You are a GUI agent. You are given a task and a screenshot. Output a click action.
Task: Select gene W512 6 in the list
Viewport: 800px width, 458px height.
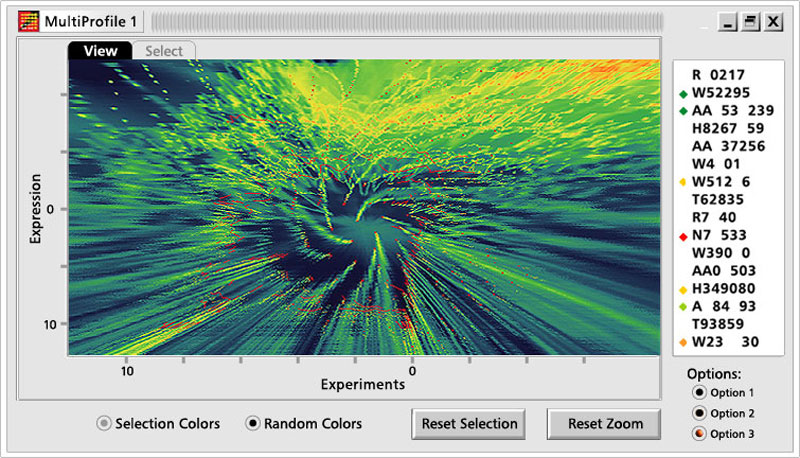tap(721, 182)
